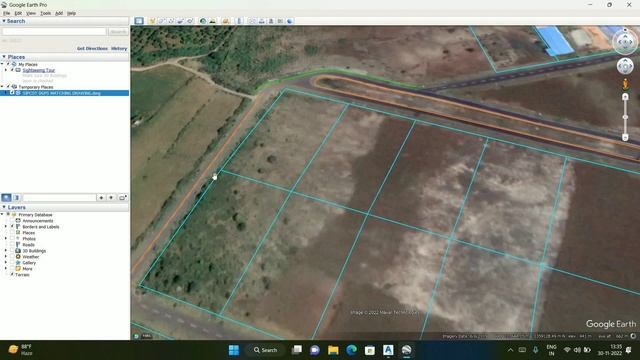The height and width of the screenshot is (360, 640).
Task: Click the Print toolbar icon
Action: [x=262, y=21]
